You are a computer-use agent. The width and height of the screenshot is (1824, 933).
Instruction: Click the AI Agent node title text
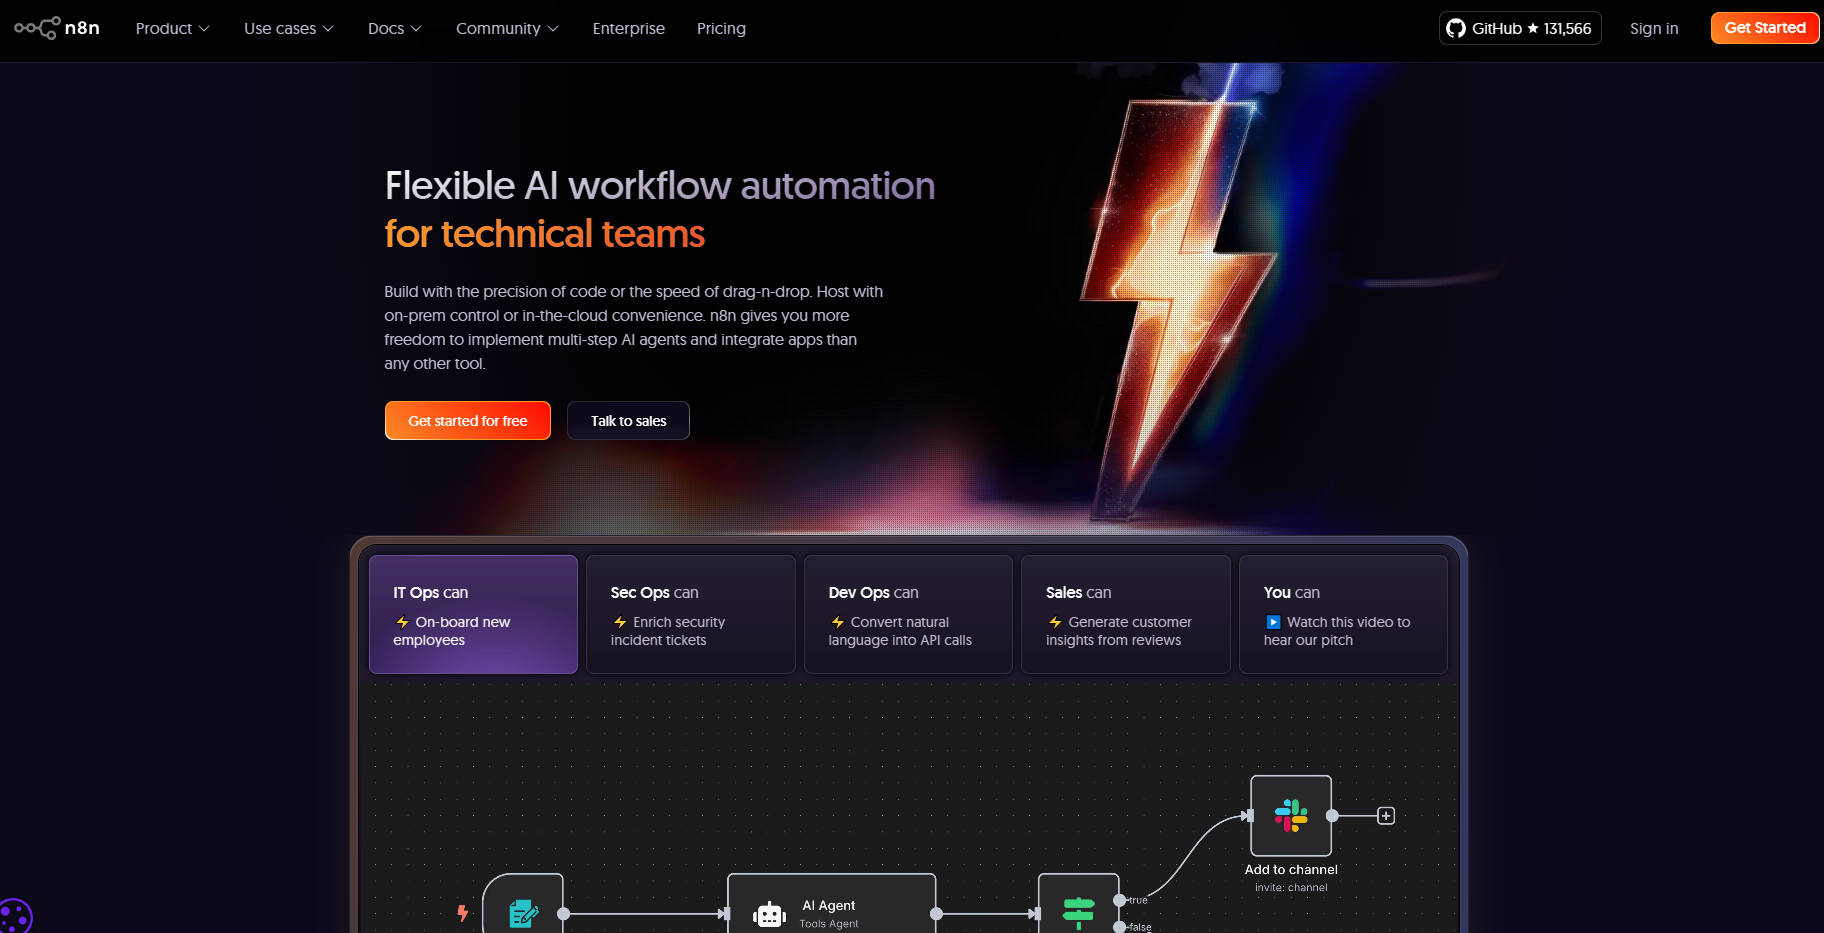829,906
